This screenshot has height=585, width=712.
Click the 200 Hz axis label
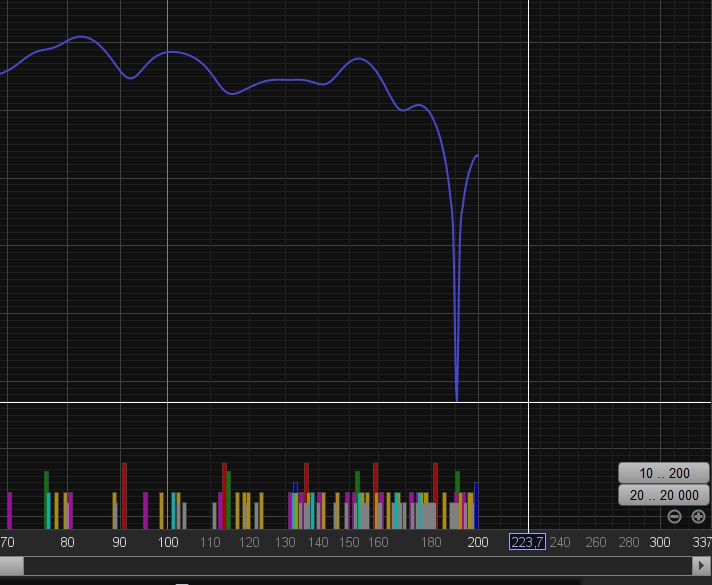pyautogui.click(x=478, y=542)
